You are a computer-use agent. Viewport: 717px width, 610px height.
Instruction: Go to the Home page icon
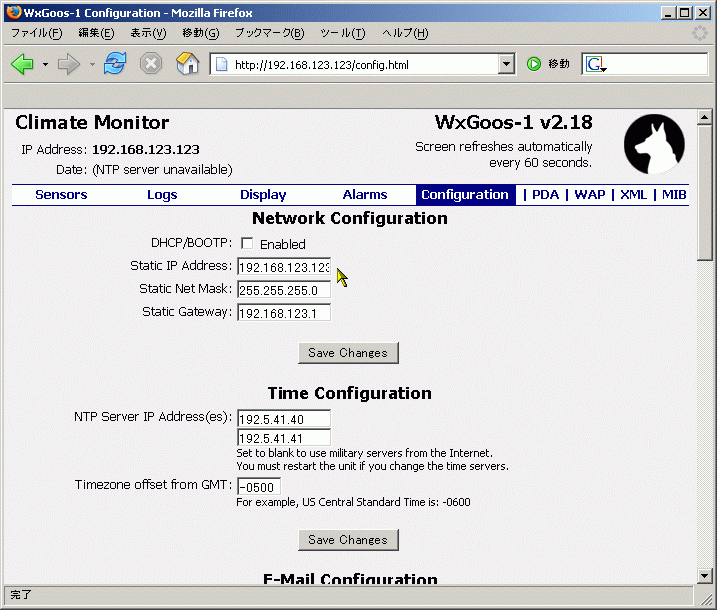click(187, 63)
